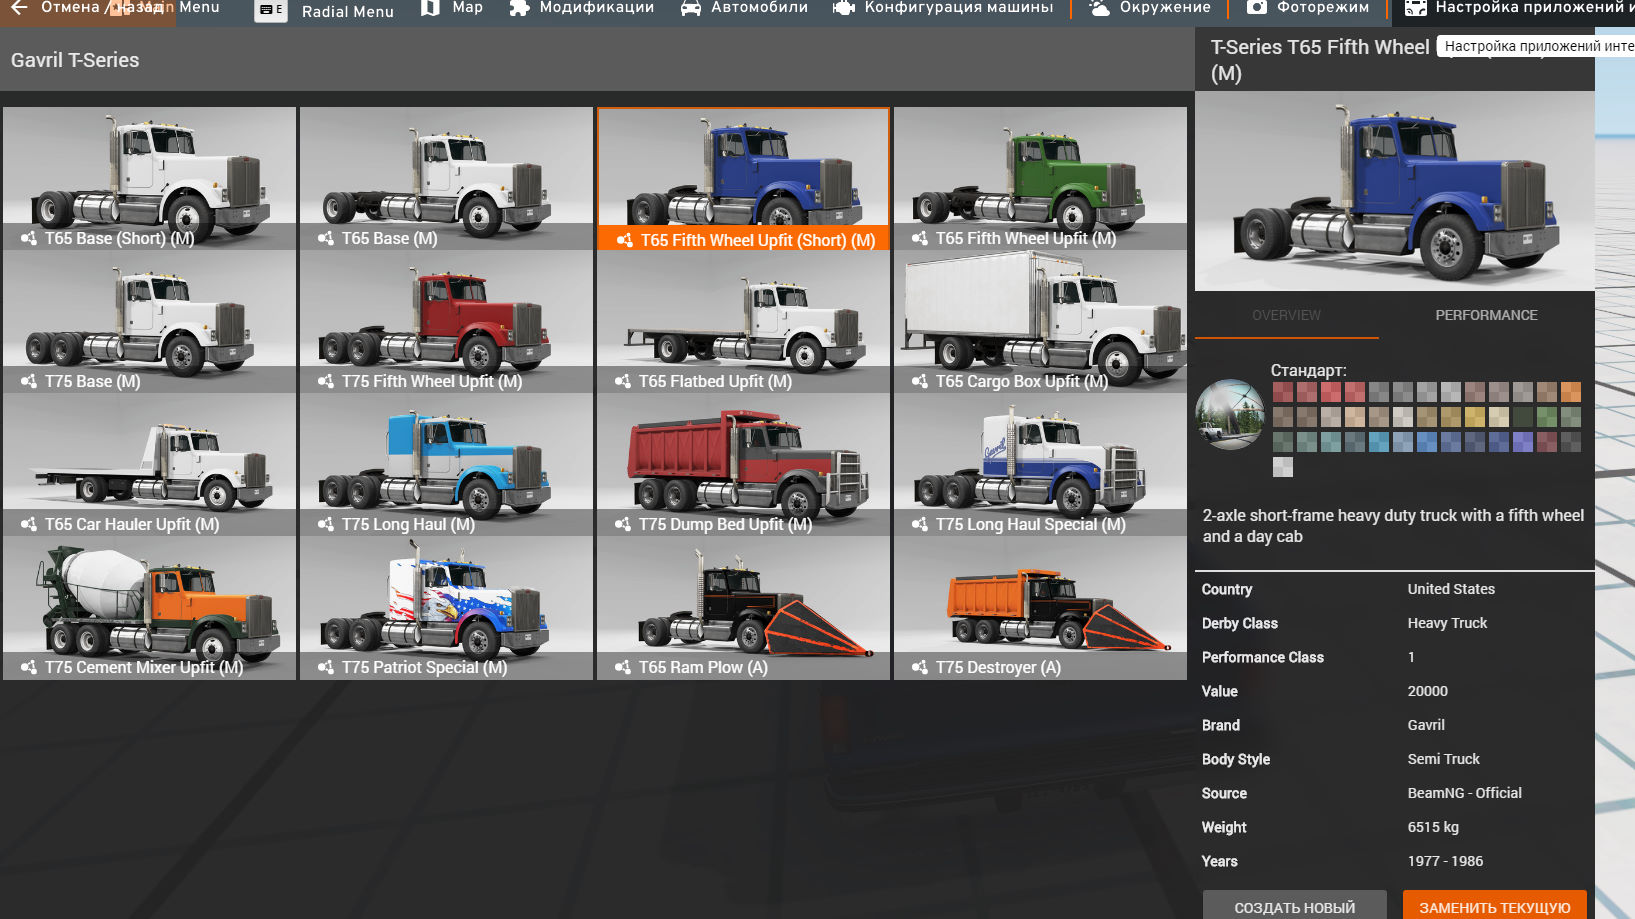Click the United States country value

pos(1451,589)
